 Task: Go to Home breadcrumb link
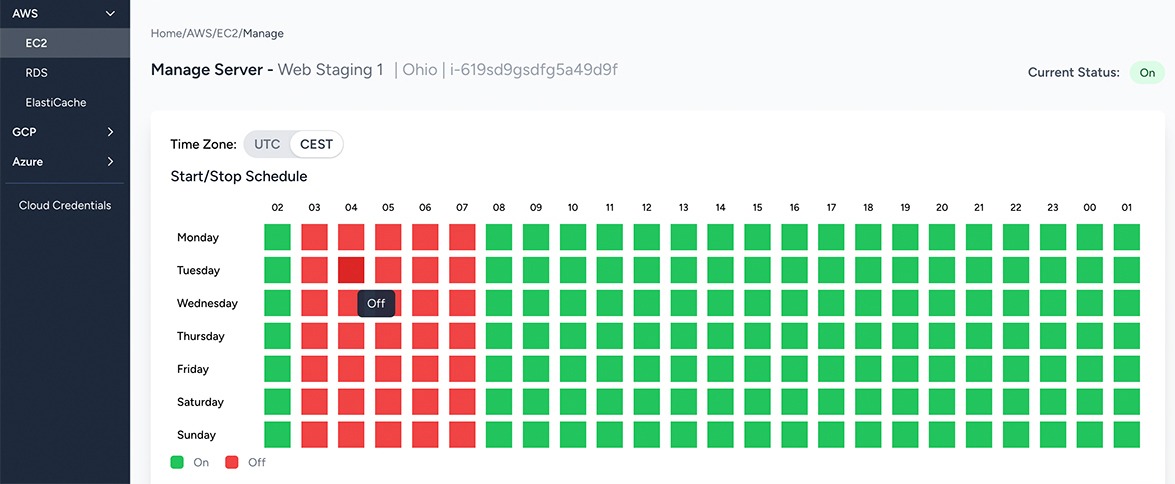click(166, 33)
